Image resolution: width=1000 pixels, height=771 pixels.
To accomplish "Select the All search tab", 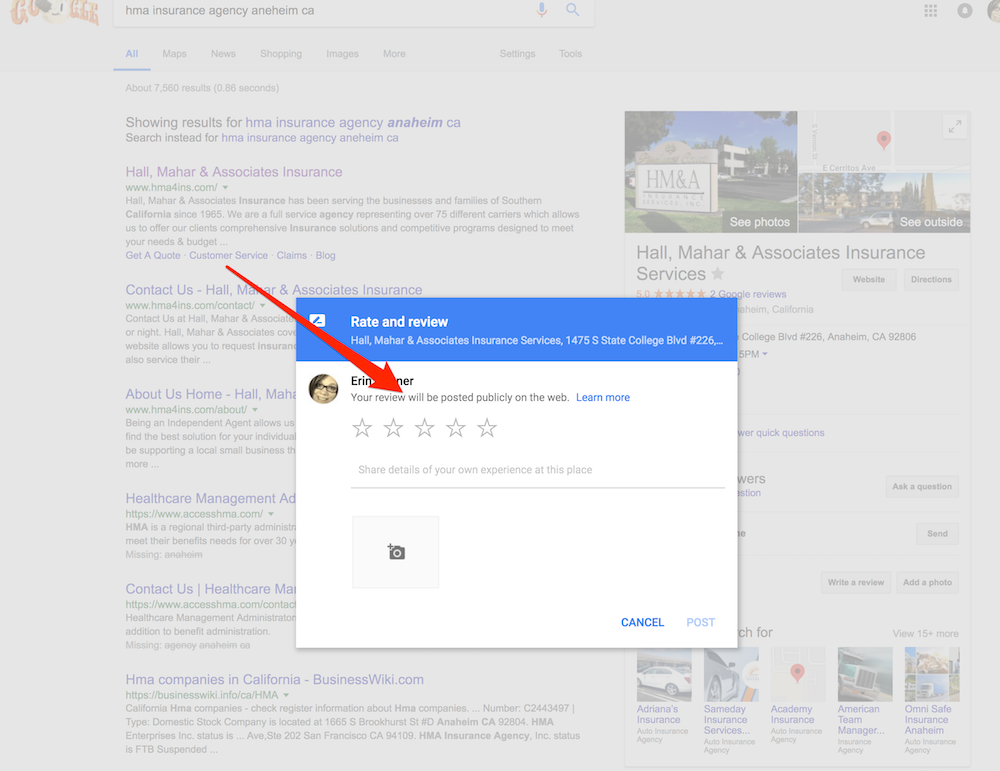I will pyautogui.click(x=132, y=54).
